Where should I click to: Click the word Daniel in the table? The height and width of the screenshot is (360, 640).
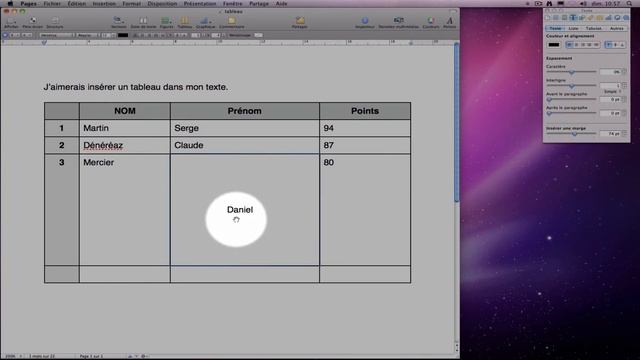[x=240, y=209]
